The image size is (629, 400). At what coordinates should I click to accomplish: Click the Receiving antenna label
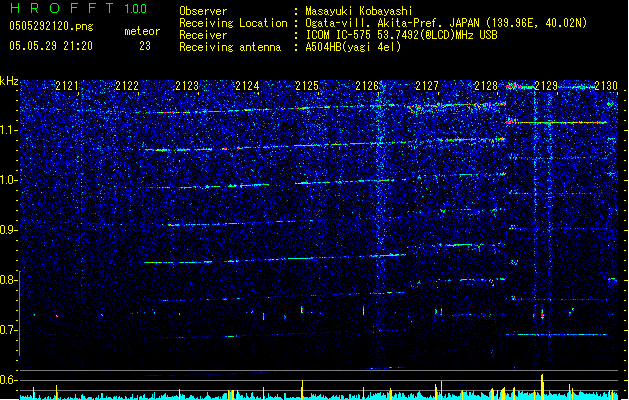(230, 47)
